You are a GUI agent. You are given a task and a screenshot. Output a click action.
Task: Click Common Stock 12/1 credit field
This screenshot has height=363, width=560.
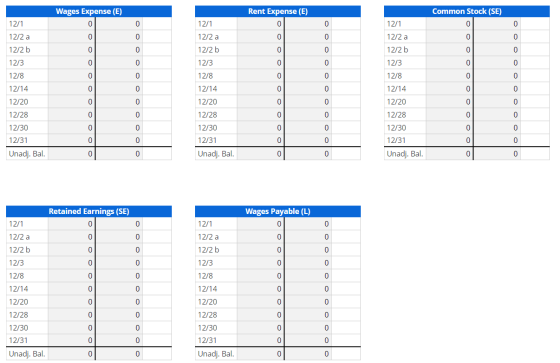[x=497, y=24]
